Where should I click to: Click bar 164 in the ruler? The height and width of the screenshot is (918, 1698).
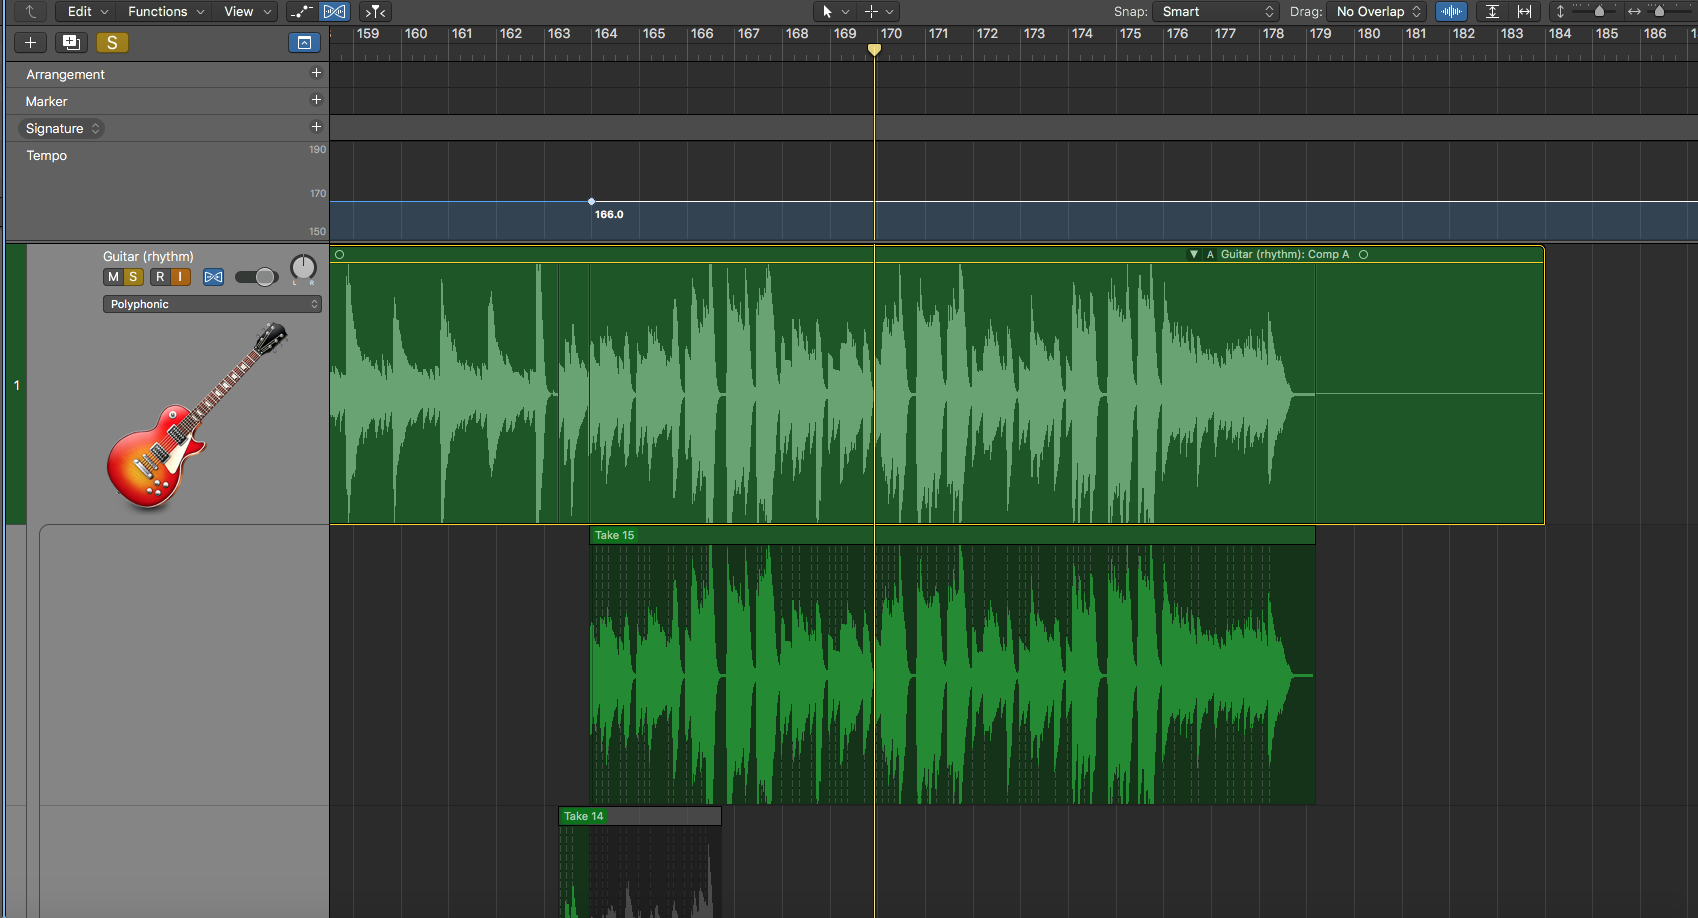tap(606, 34)
